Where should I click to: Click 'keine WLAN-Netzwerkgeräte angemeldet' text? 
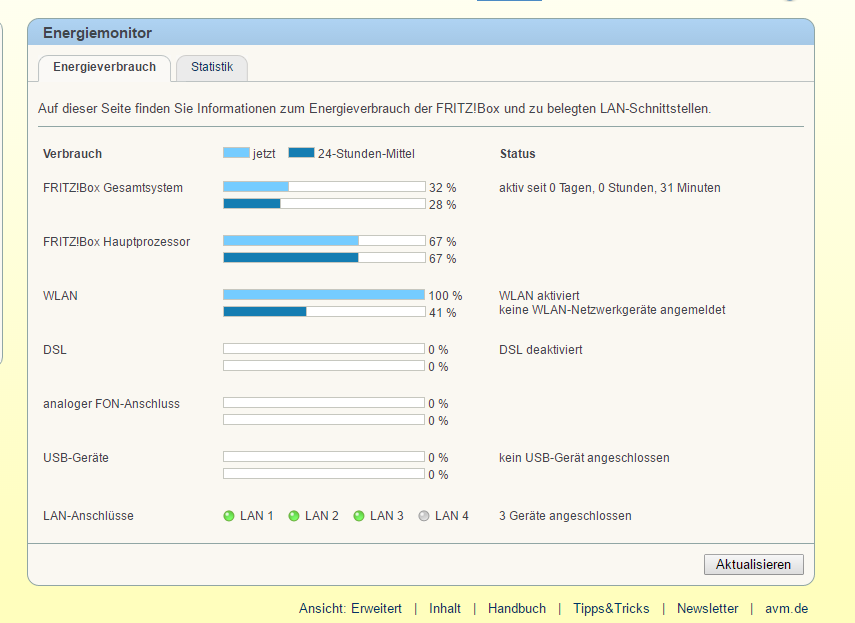pyautogui.click(x=612, y=310)
